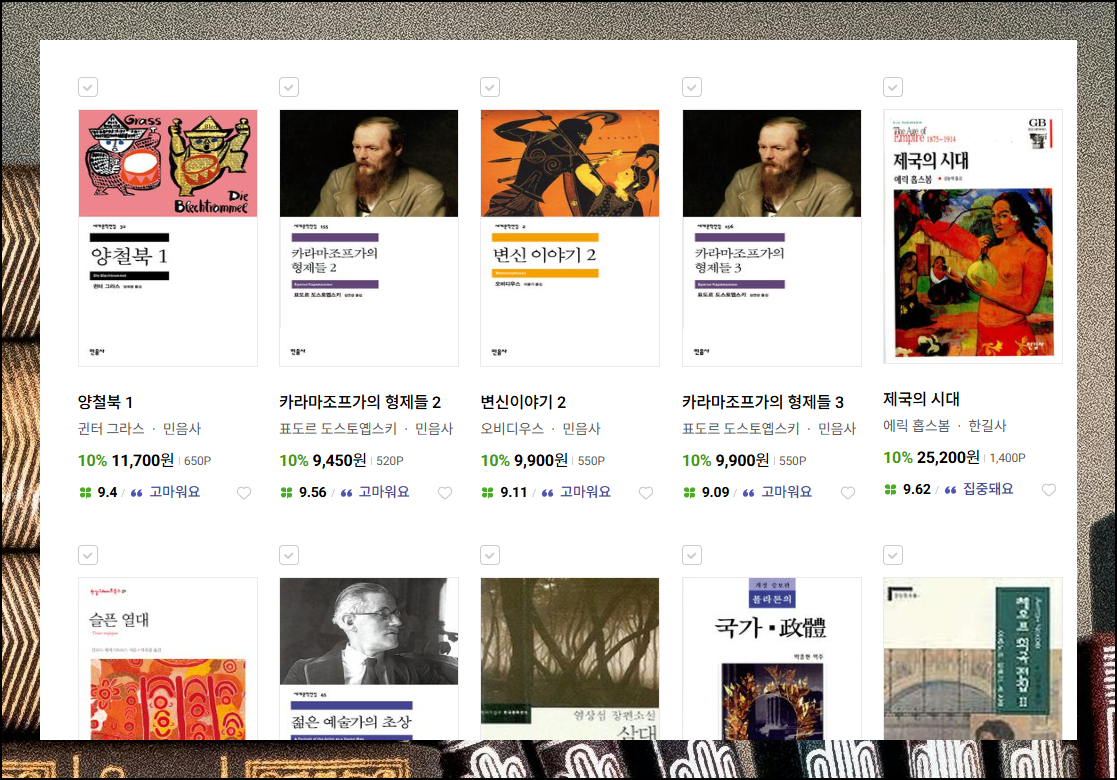This screenshot has height=780, width=1117.
Task: Open title link 양철북 1
Action: click(105, 402)
